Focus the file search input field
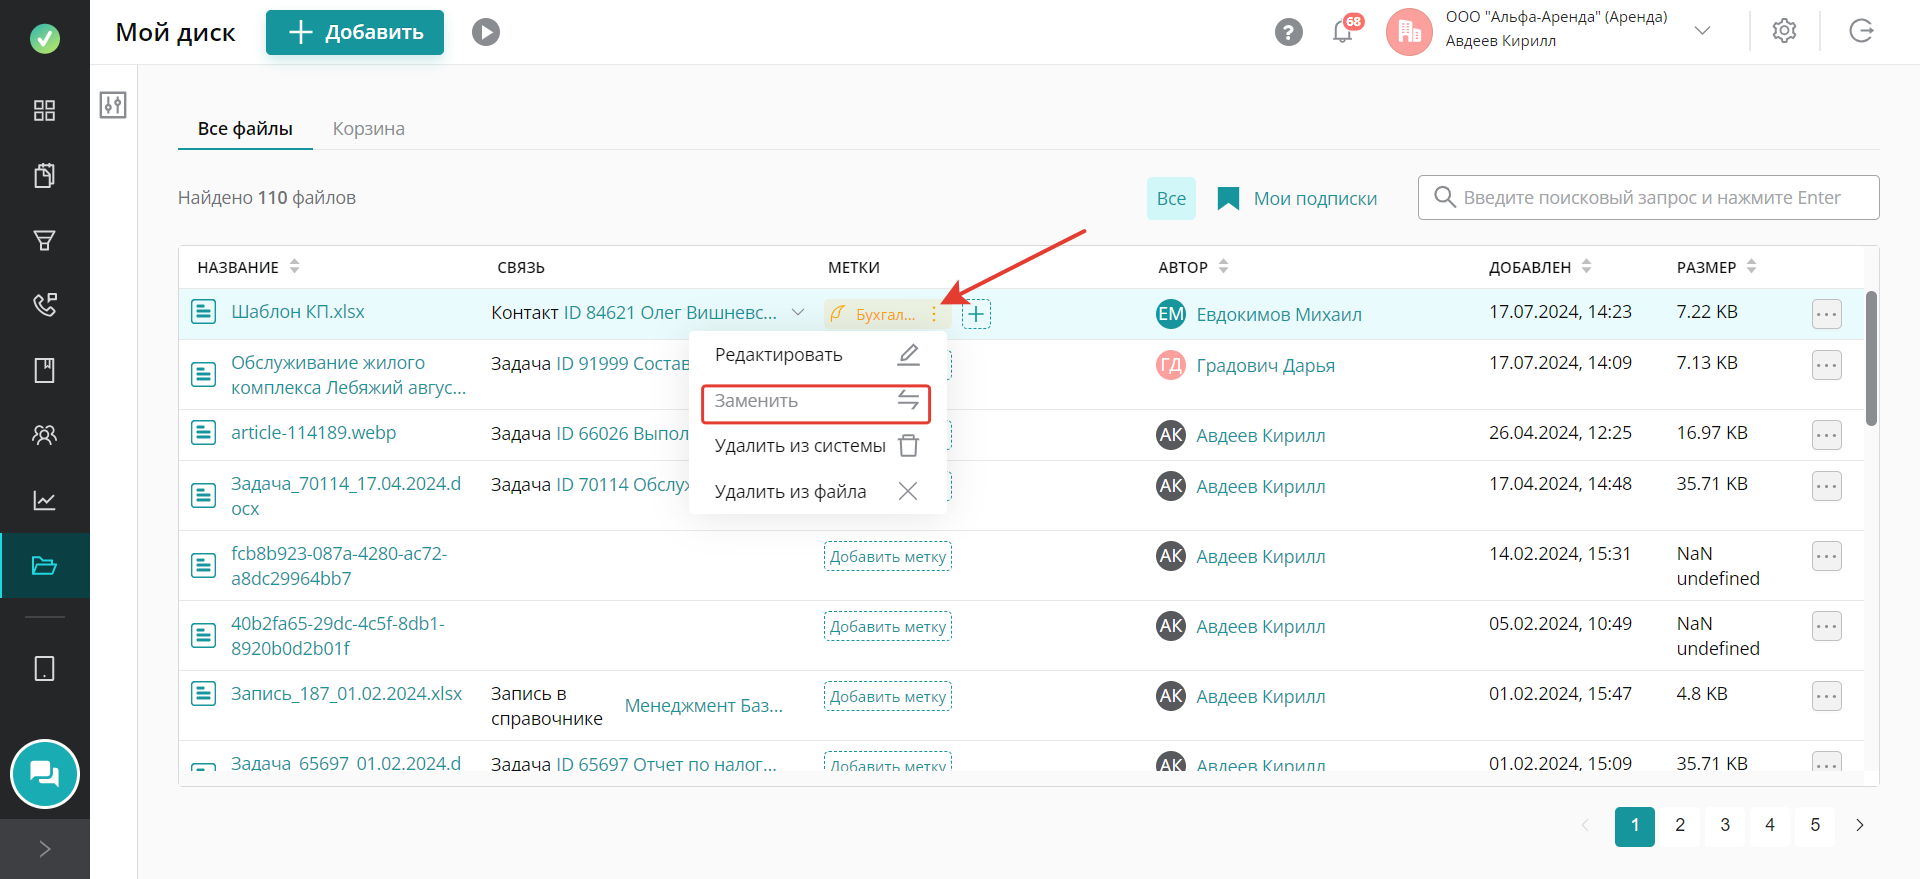Viewport: 1920px width, 879px height. (x=1648, y=198)
